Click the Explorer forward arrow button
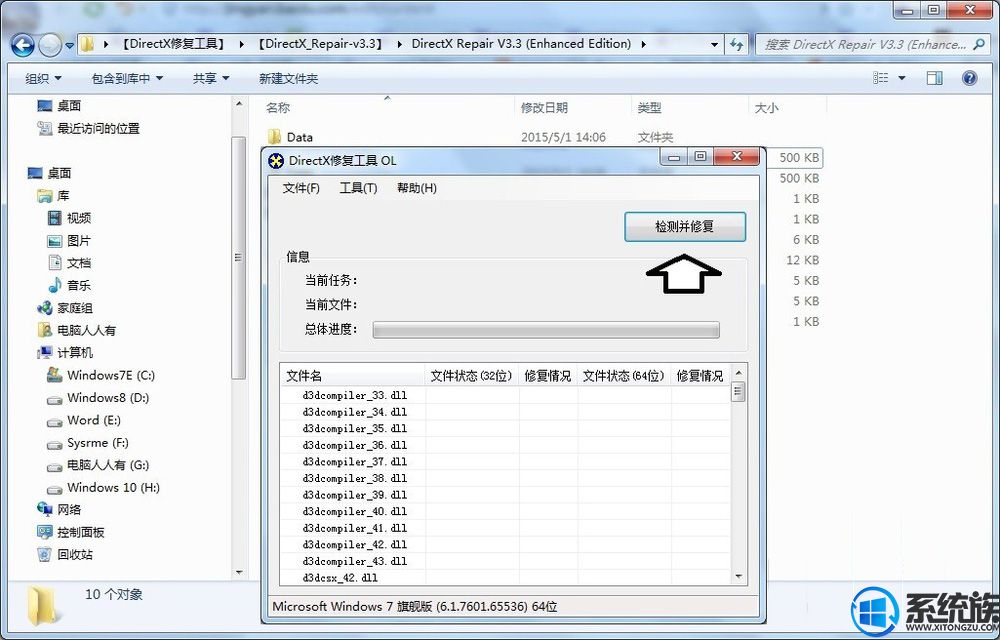 coord(49,45)
